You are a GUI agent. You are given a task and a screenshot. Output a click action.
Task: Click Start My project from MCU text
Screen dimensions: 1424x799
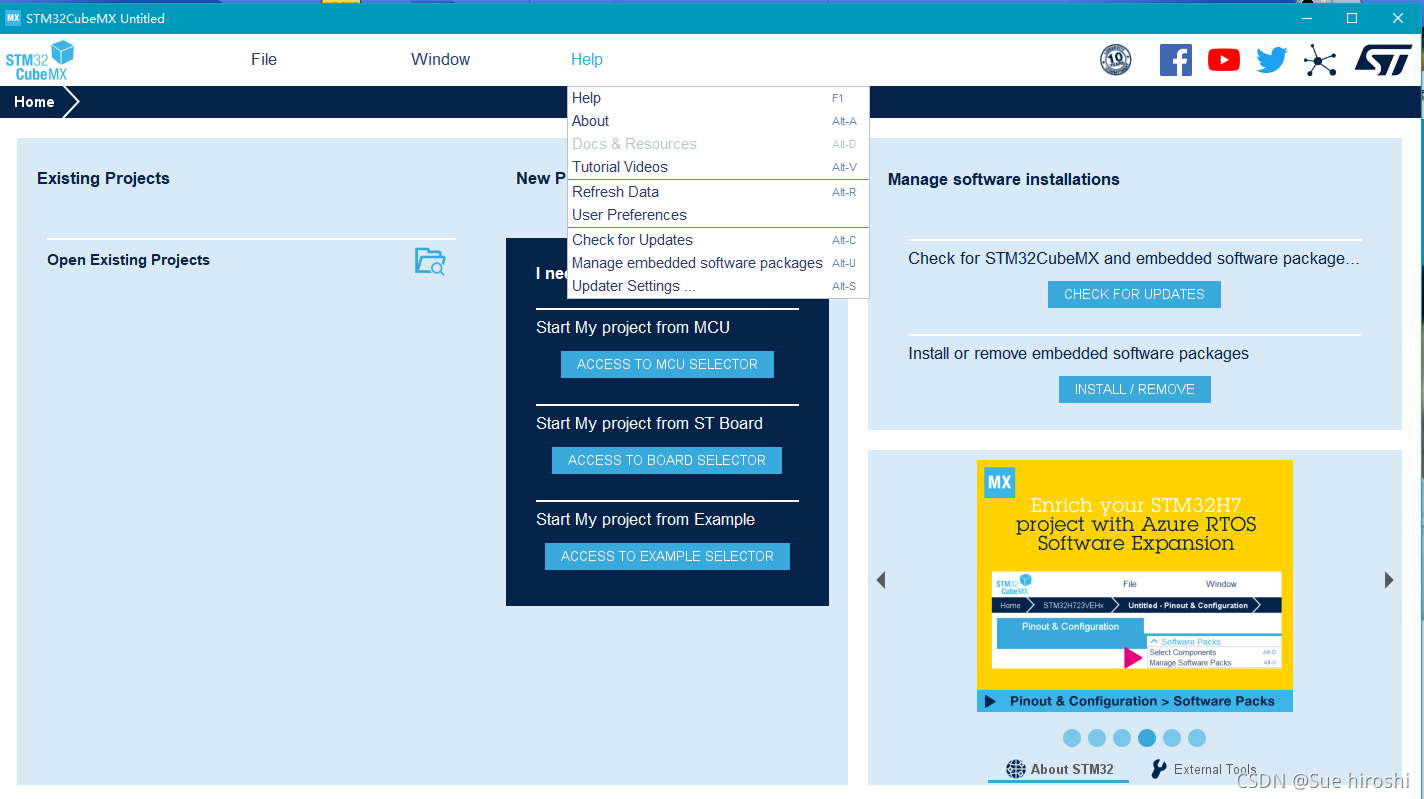coord(633,327)
